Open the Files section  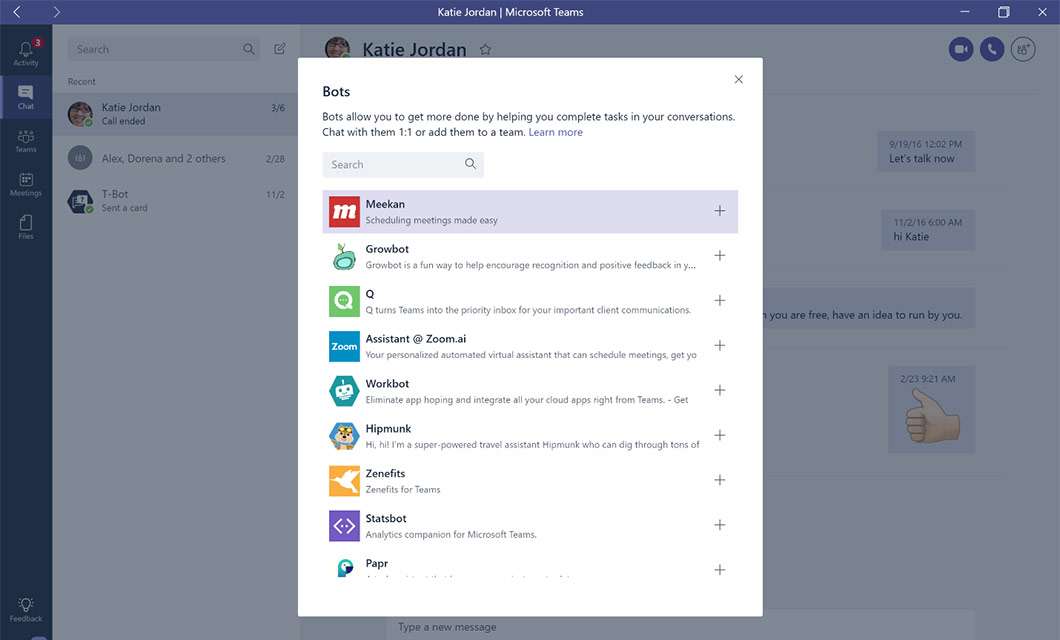tap(25, 222)
